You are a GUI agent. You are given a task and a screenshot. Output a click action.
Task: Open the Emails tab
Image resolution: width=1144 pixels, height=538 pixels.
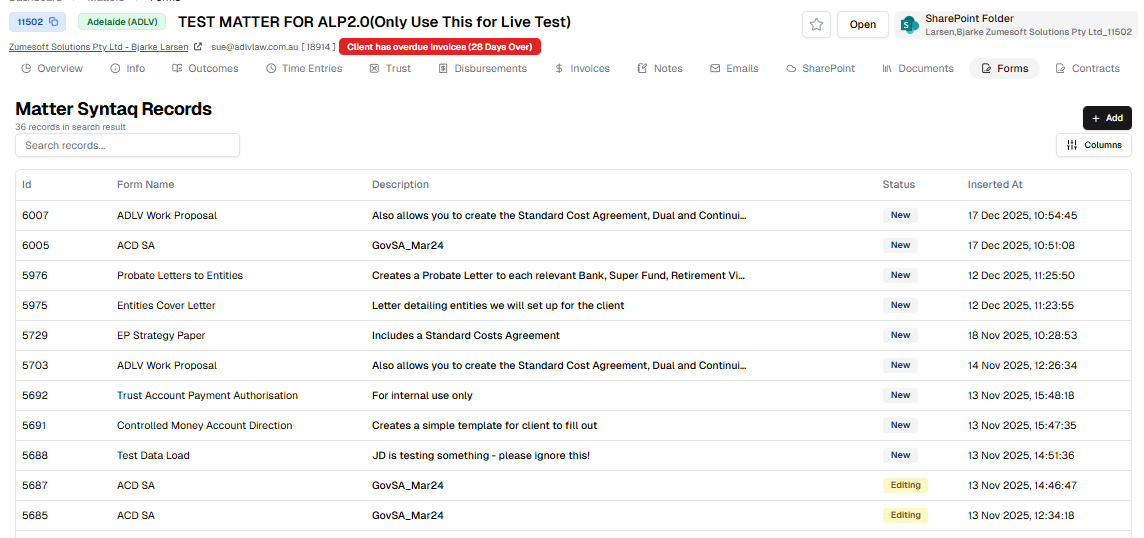(734, 69)
